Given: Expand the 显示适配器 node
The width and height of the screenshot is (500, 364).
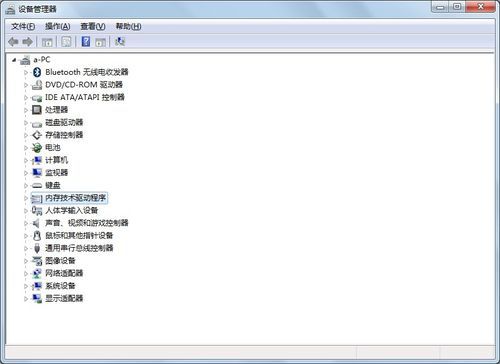Looking at the screenshot, I should coord(26,299).
